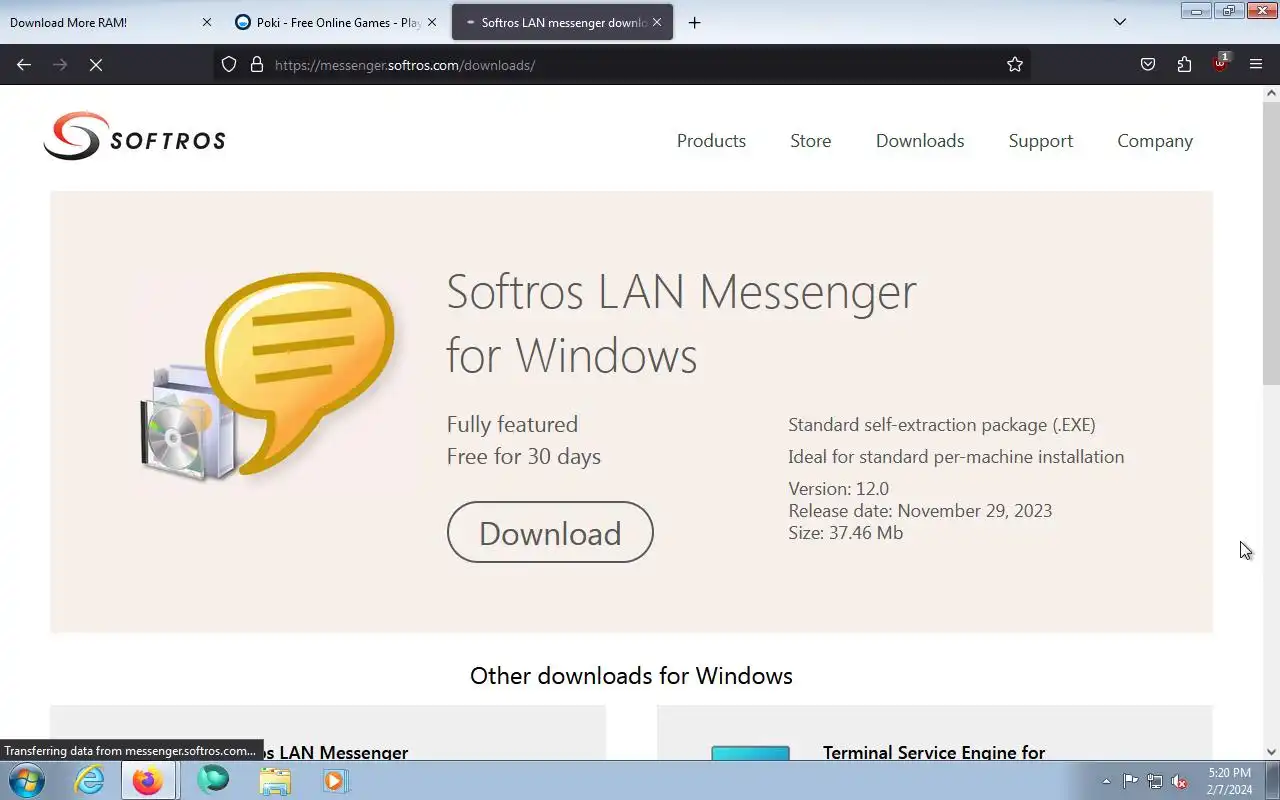Open the Pocket save icon
The image size is (1280, 800).
(x=1148, y=65)
